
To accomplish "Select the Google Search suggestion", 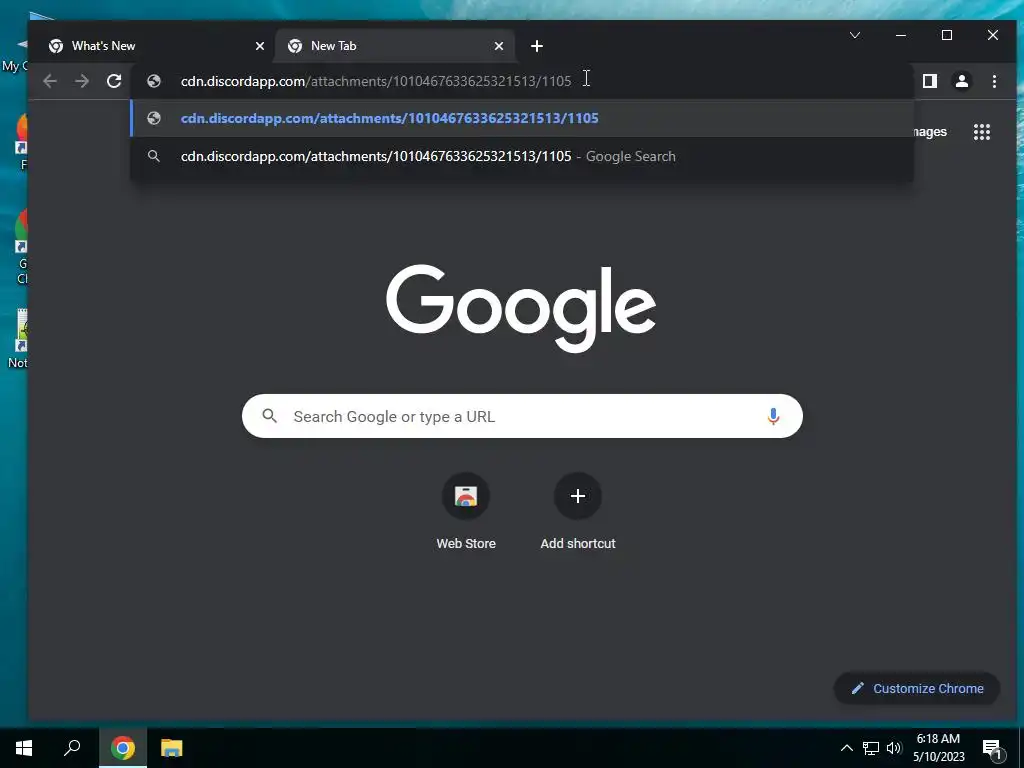I will point(522,156).
